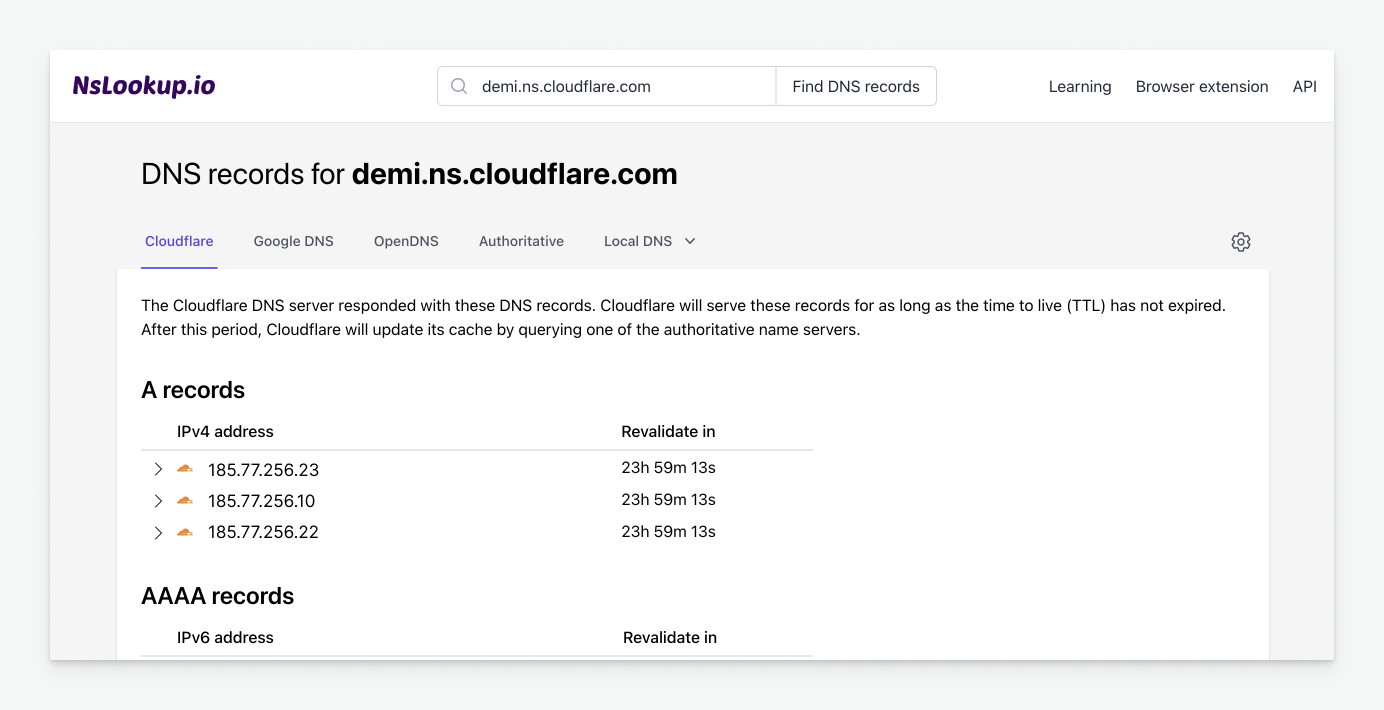
Task: Click Cloudflare logo beside 185.77.256.23
Action: click(185, 468)
